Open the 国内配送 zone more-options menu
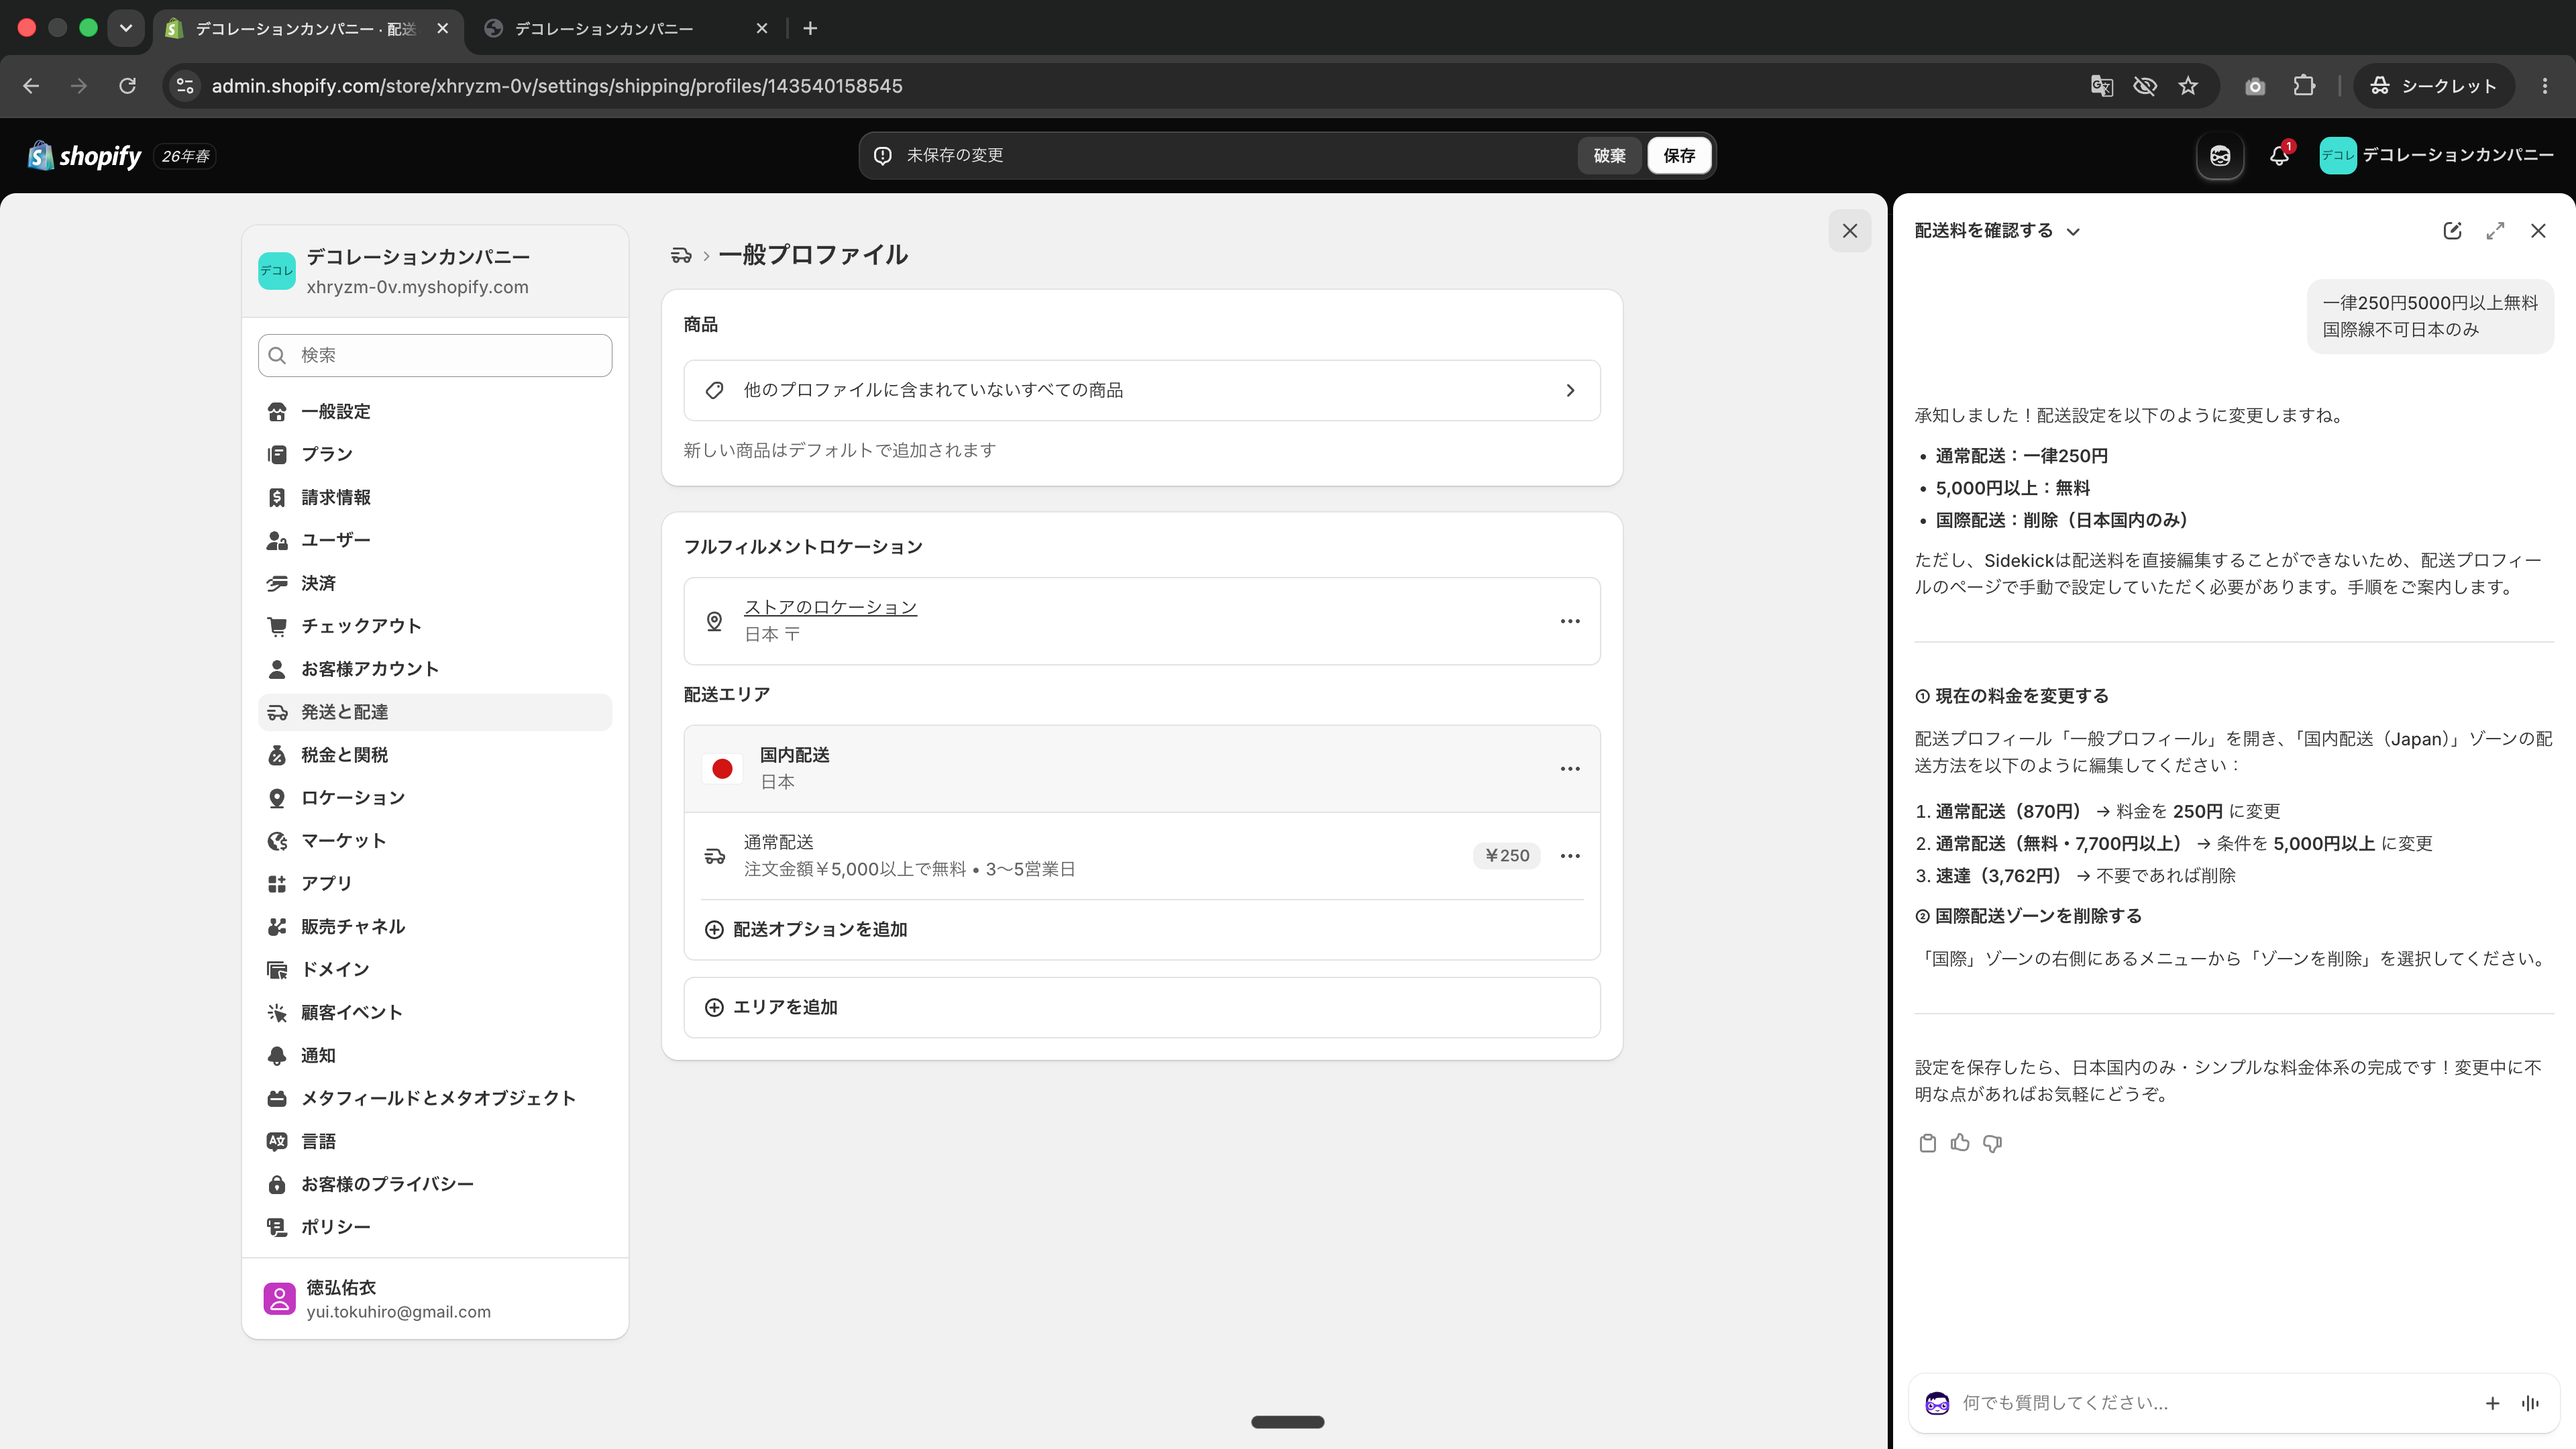Screen dimensions: 2576x1449 [x=1570, y=769]
